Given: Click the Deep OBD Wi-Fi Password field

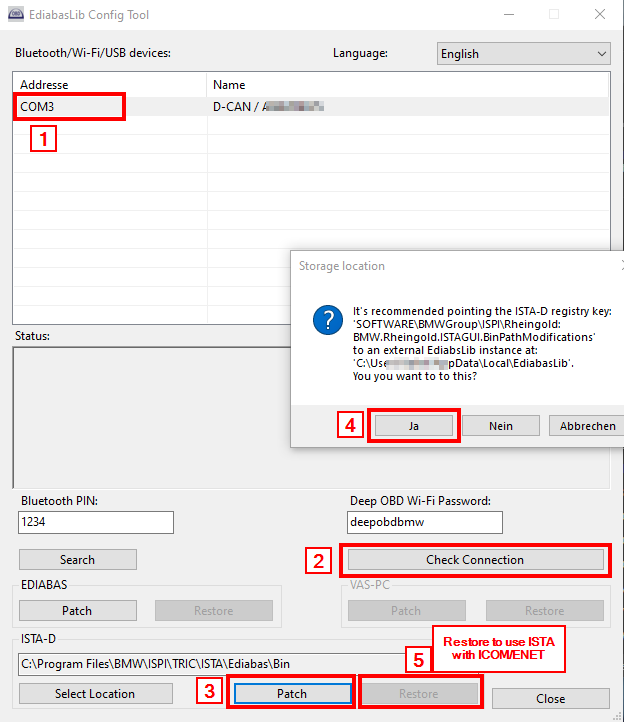Looking at the screenshot, I should (424, 522).
